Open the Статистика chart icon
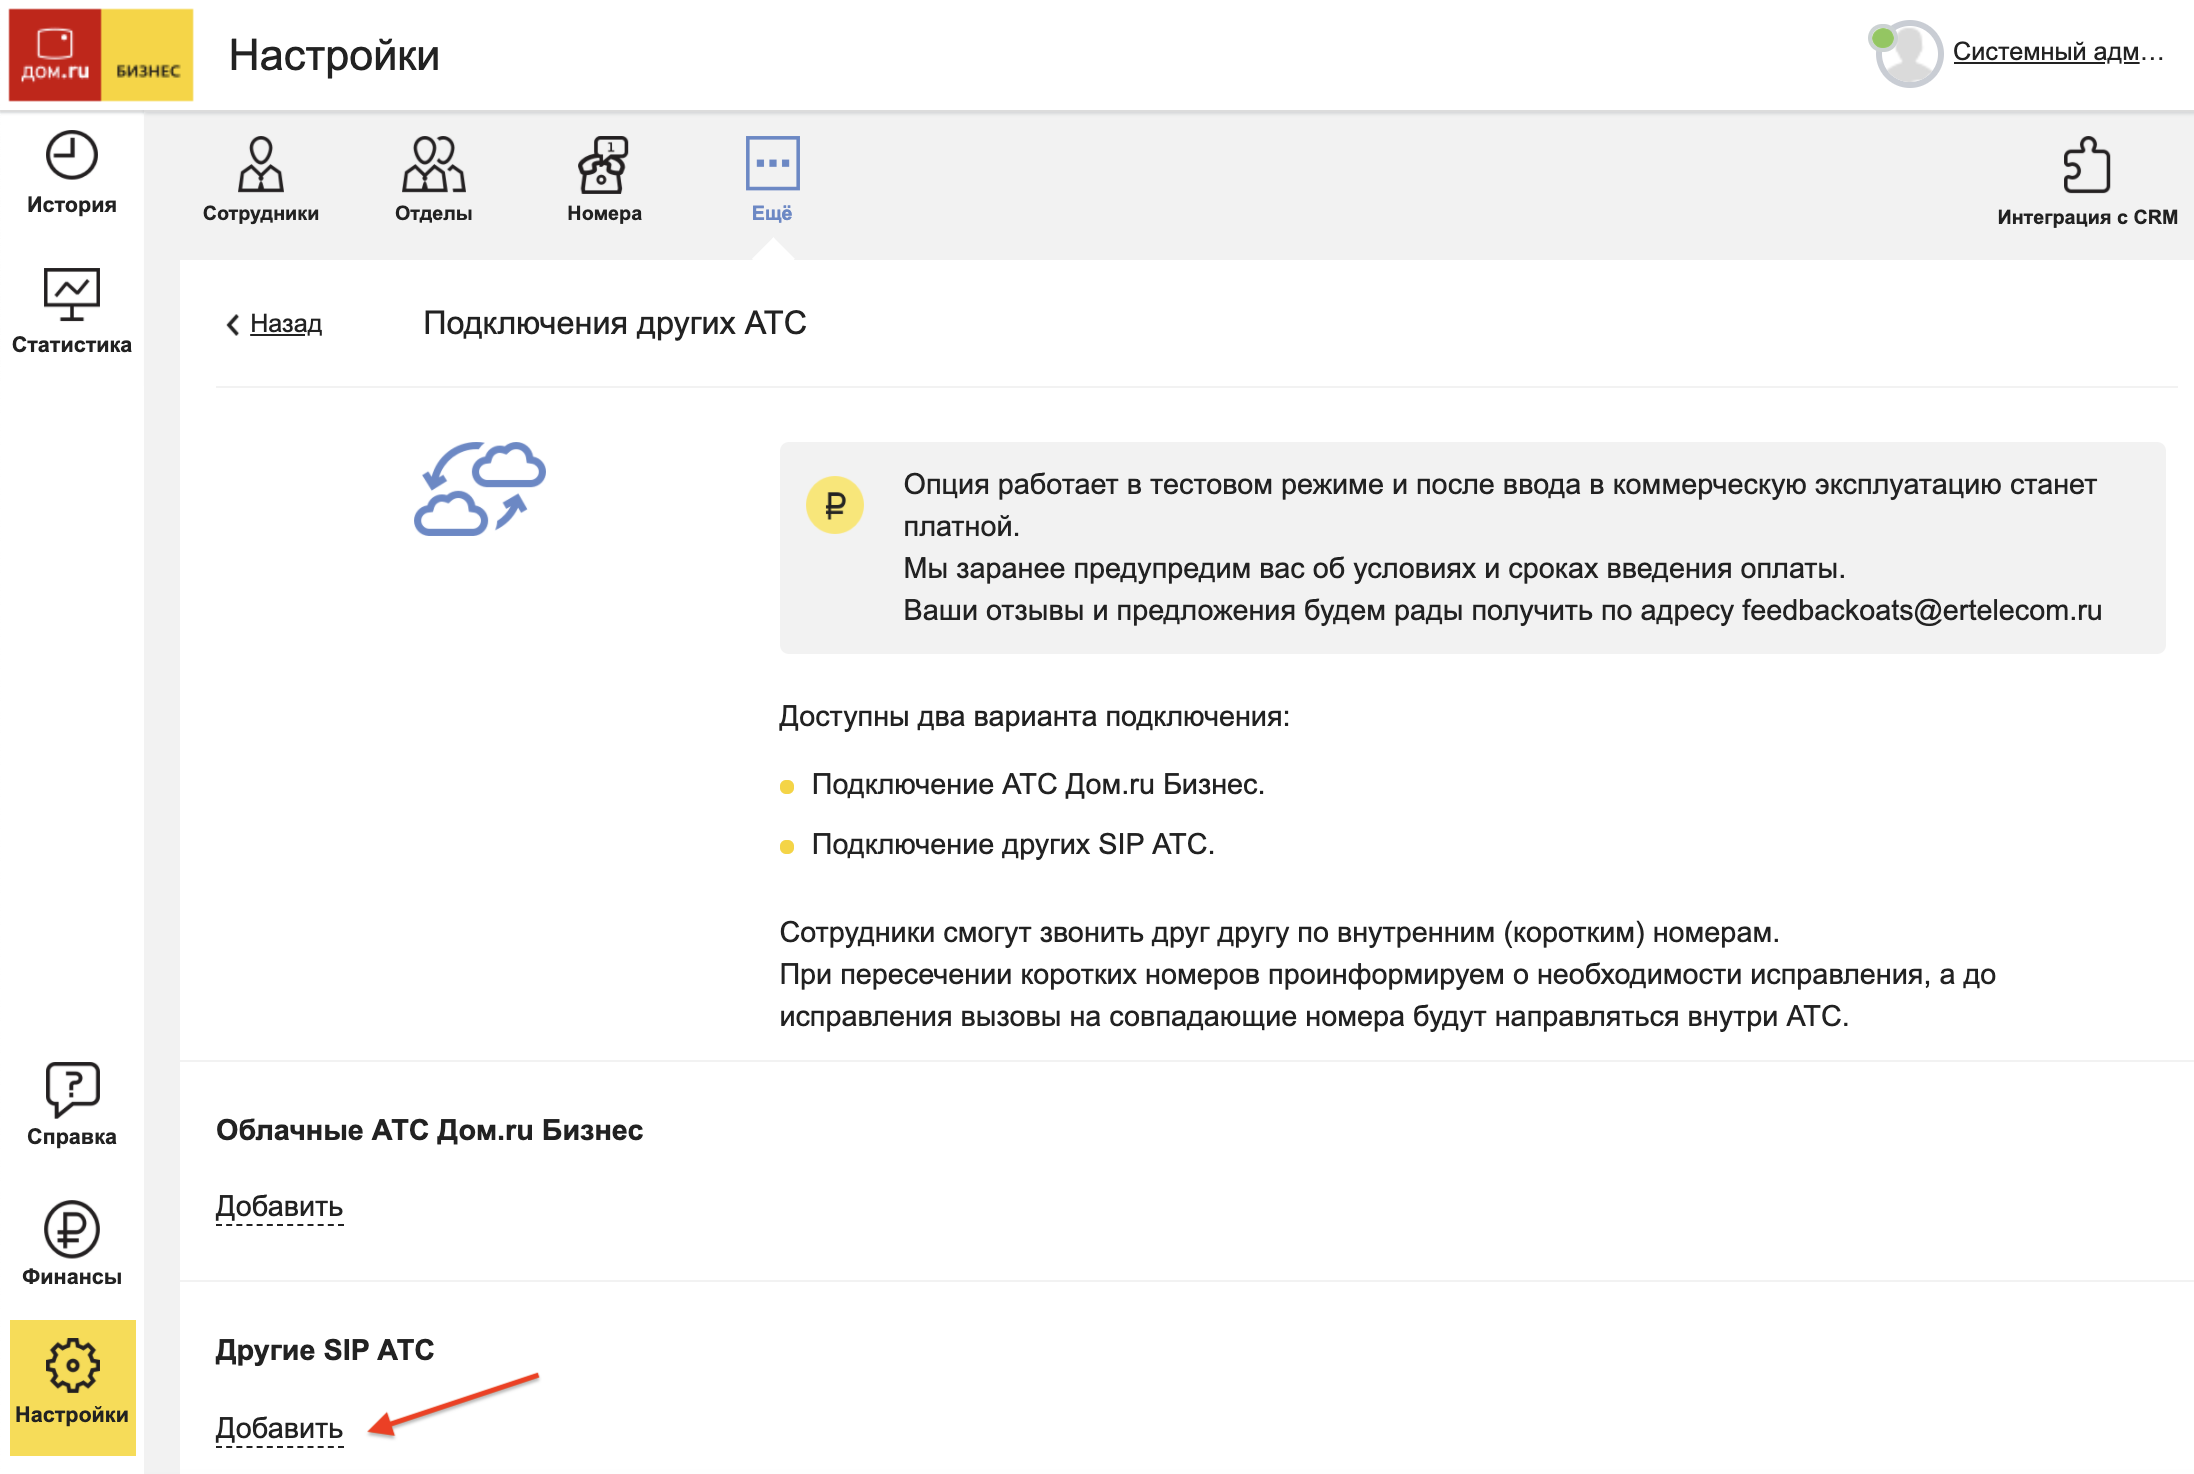Screen dimensions: 2194x1474 click(71, 293)
